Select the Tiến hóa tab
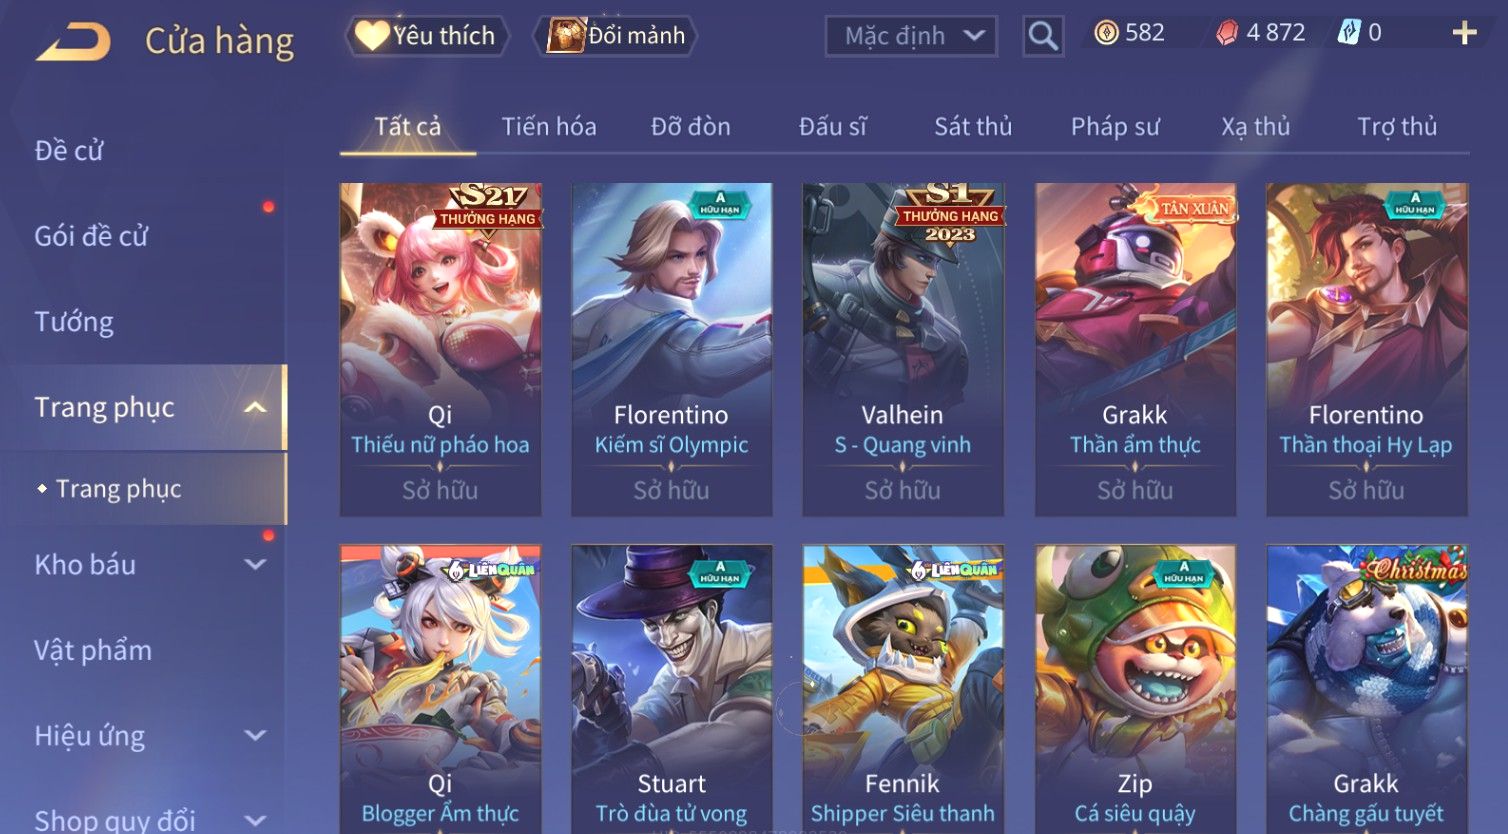 [549, 127]
